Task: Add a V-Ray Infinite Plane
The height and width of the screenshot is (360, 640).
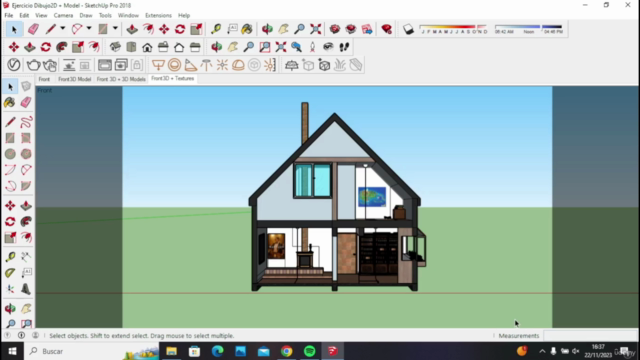Action: (291, 65)
